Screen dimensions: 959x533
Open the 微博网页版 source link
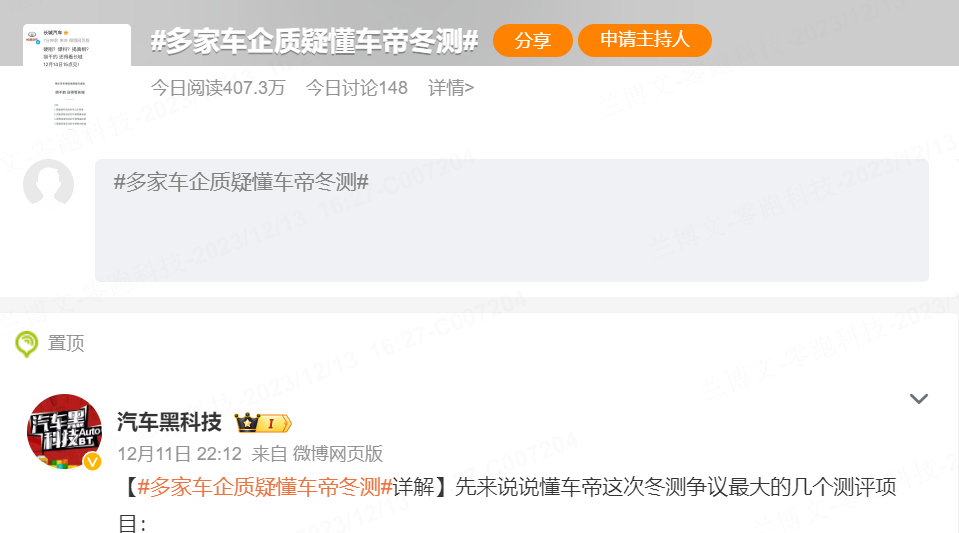338,454
